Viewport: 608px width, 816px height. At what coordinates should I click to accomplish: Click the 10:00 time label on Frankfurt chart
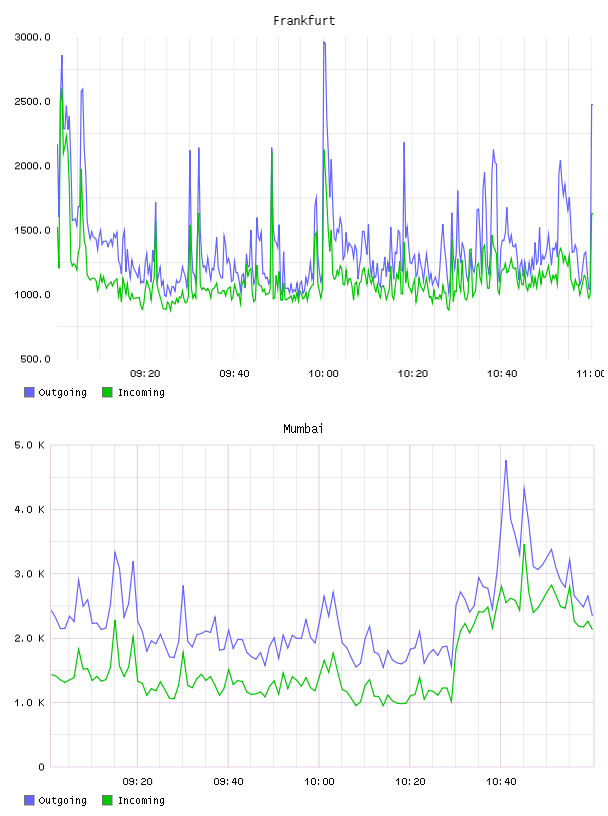[323, 374]
